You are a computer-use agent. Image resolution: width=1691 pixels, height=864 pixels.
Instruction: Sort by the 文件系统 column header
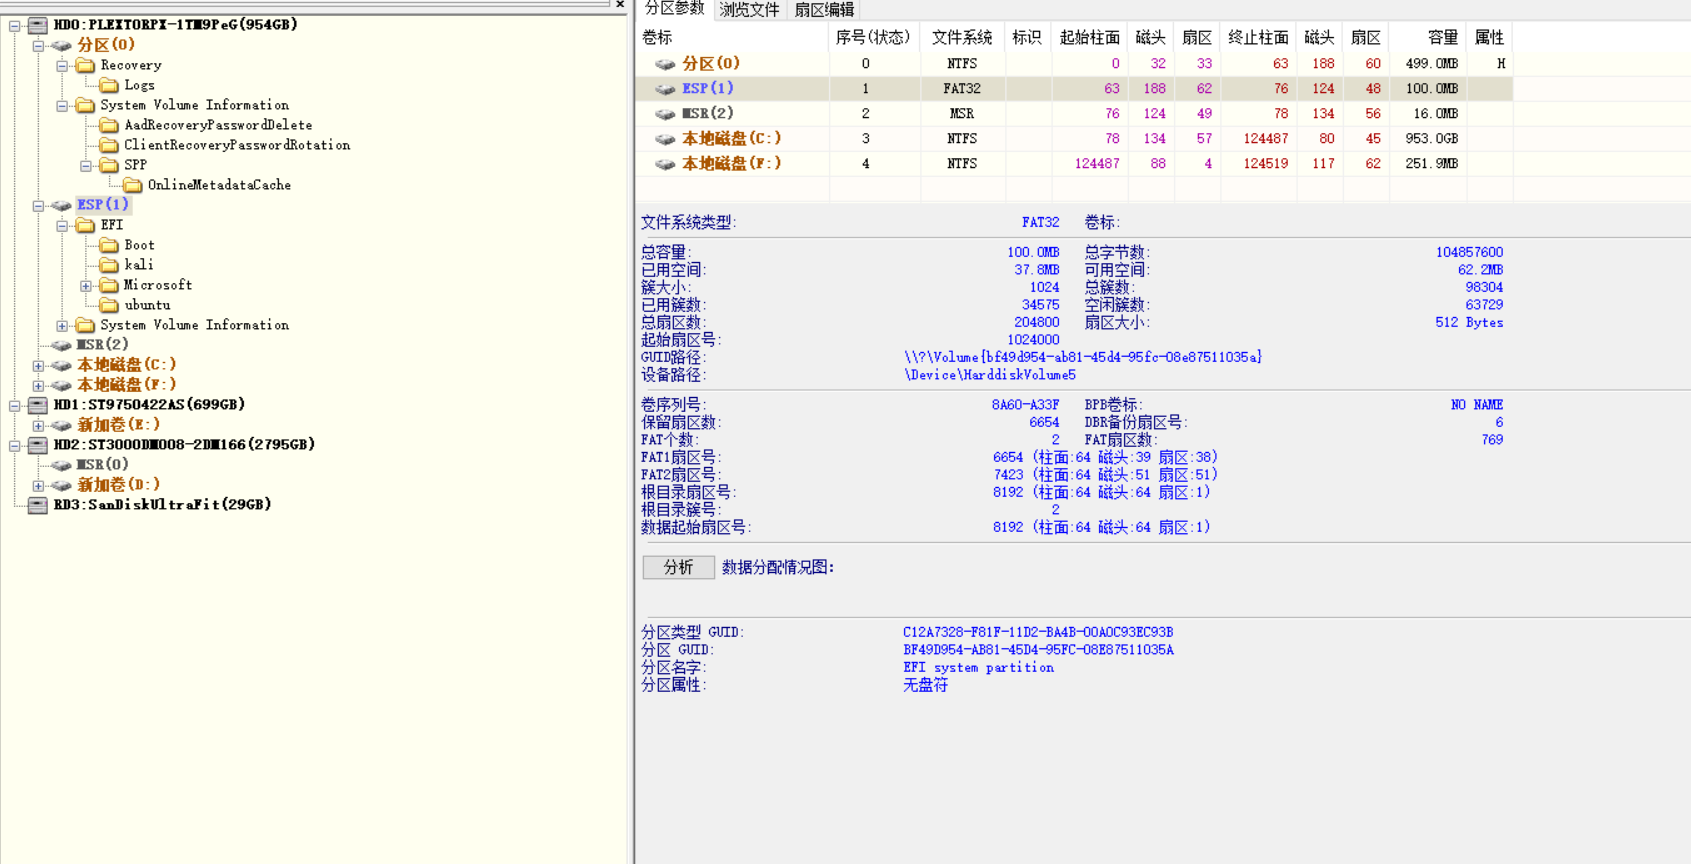pyautogui.click(x=962, y=37)
